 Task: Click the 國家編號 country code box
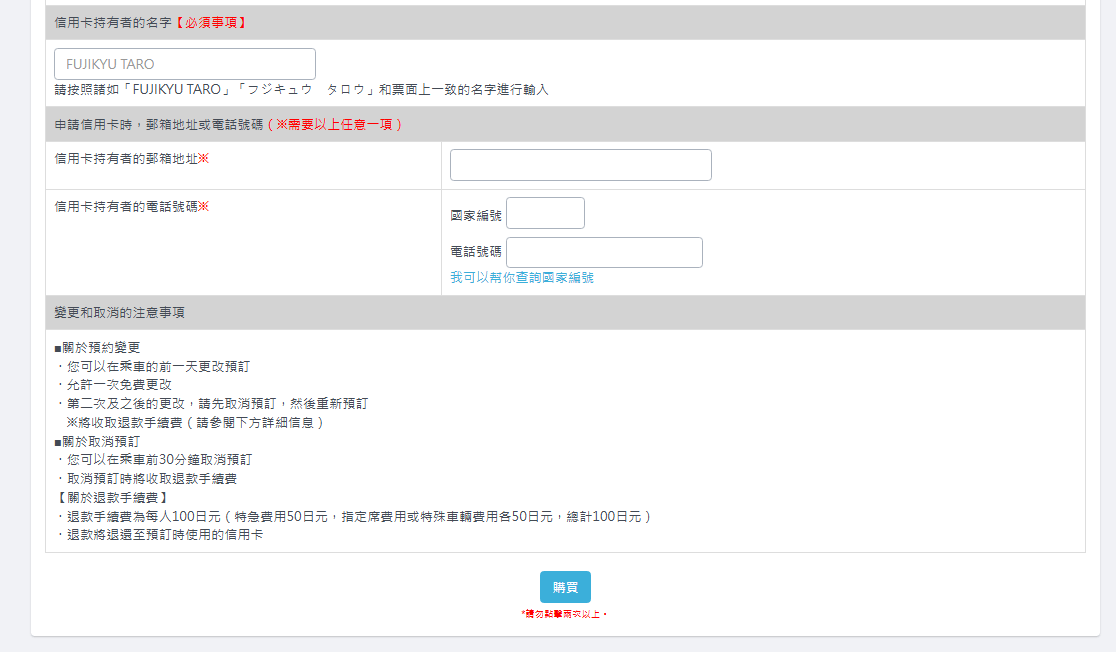coord(545,213)
